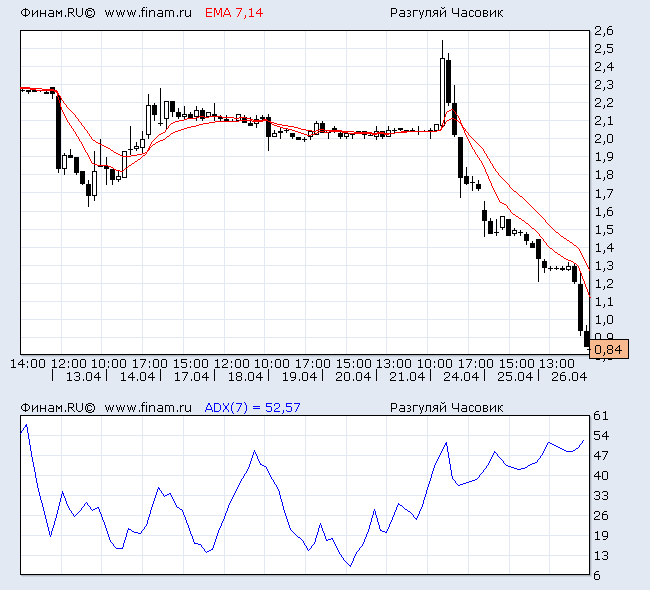
Task: Click the 61 value on the ADX axis
Action: tap(601, 416)
